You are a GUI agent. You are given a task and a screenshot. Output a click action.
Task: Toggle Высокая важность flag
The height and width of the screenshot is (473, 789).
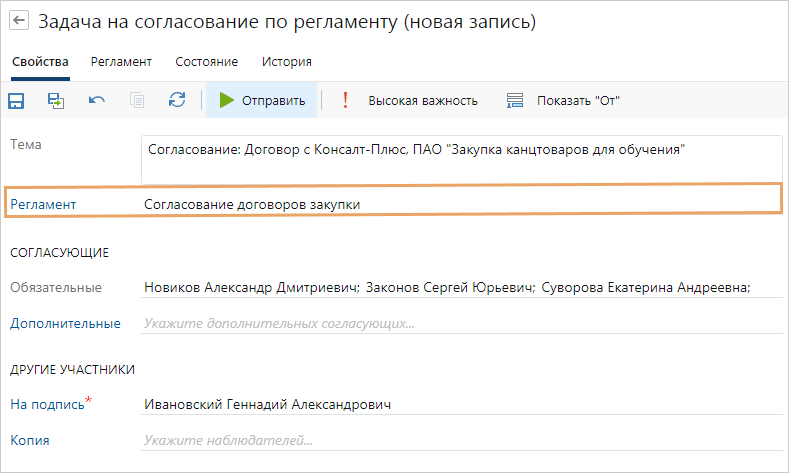pos(410,100)
